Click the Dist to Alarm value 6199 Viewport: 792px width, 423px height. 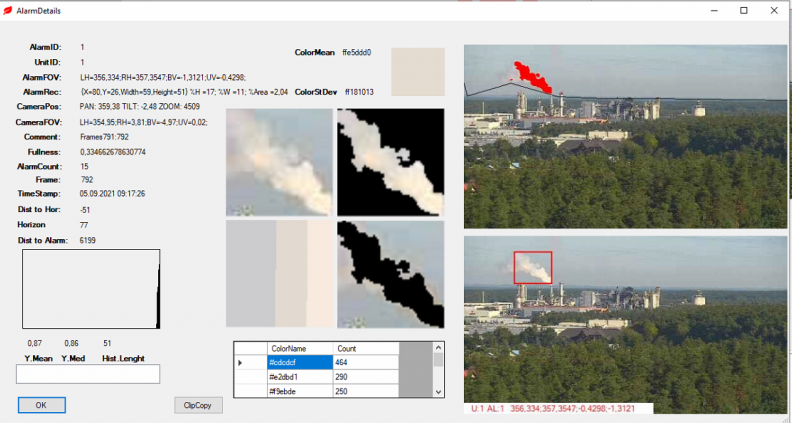(87, 240)
